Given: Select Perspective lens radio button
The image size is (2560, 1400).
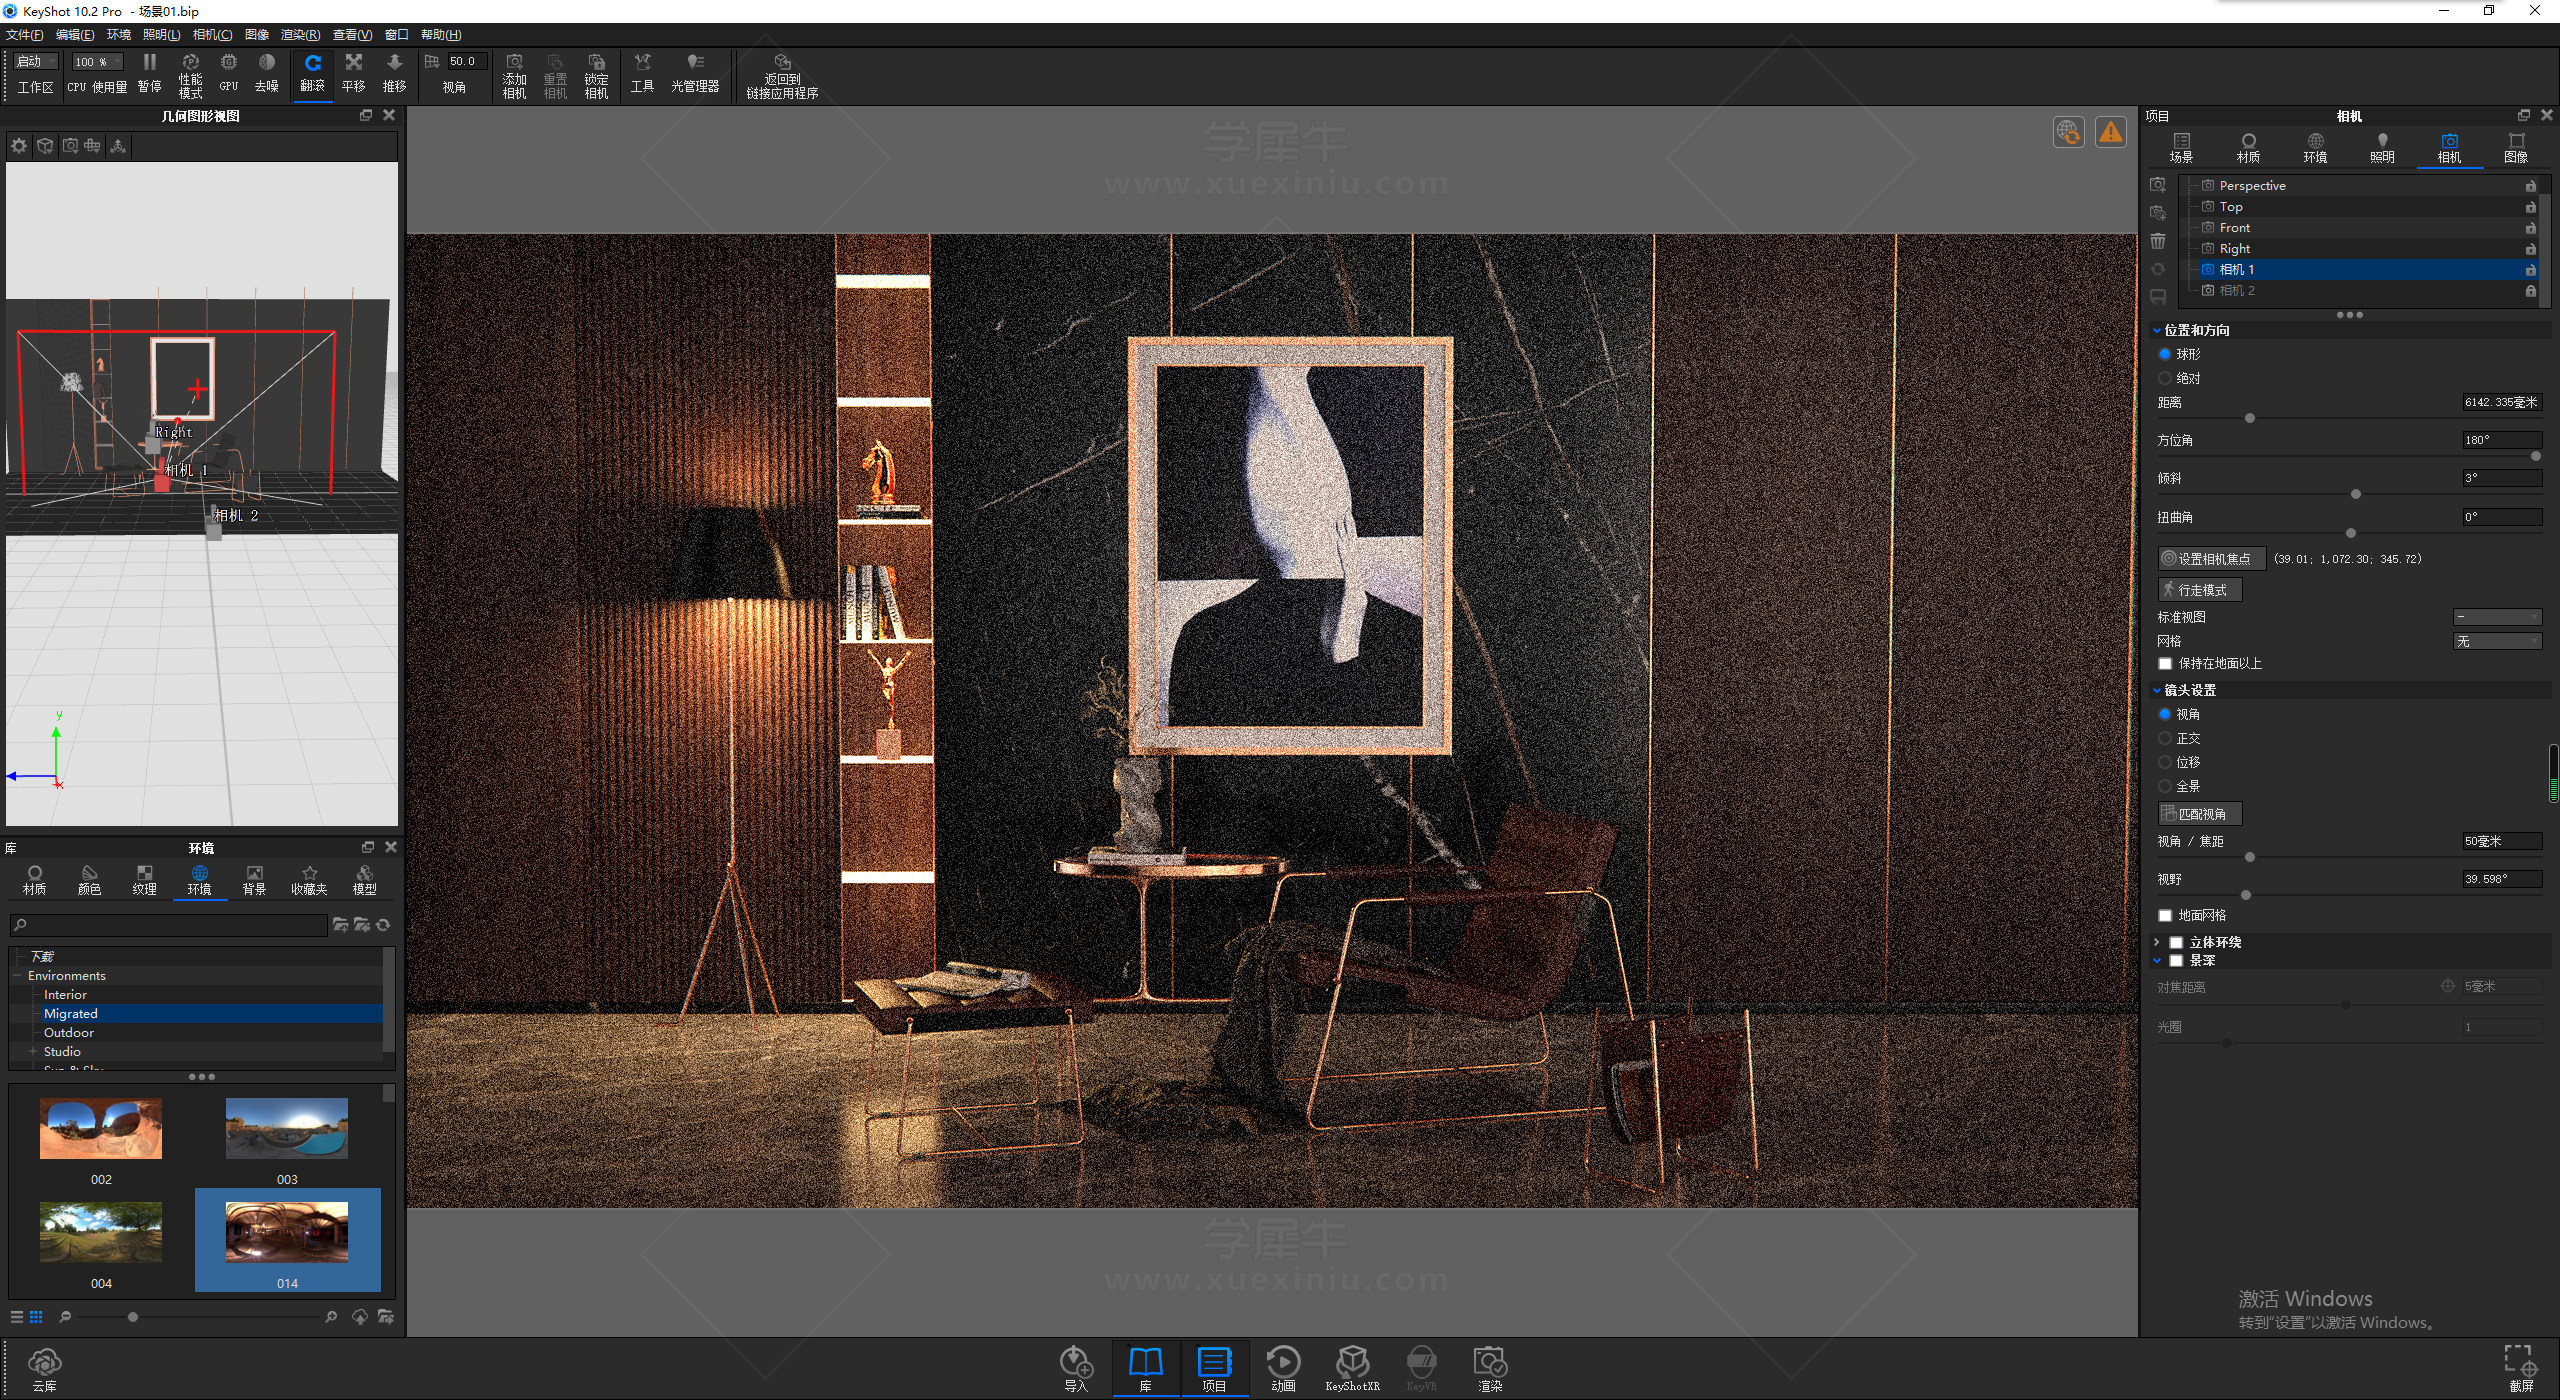Looking at the screenshot, I should 2165,714.
